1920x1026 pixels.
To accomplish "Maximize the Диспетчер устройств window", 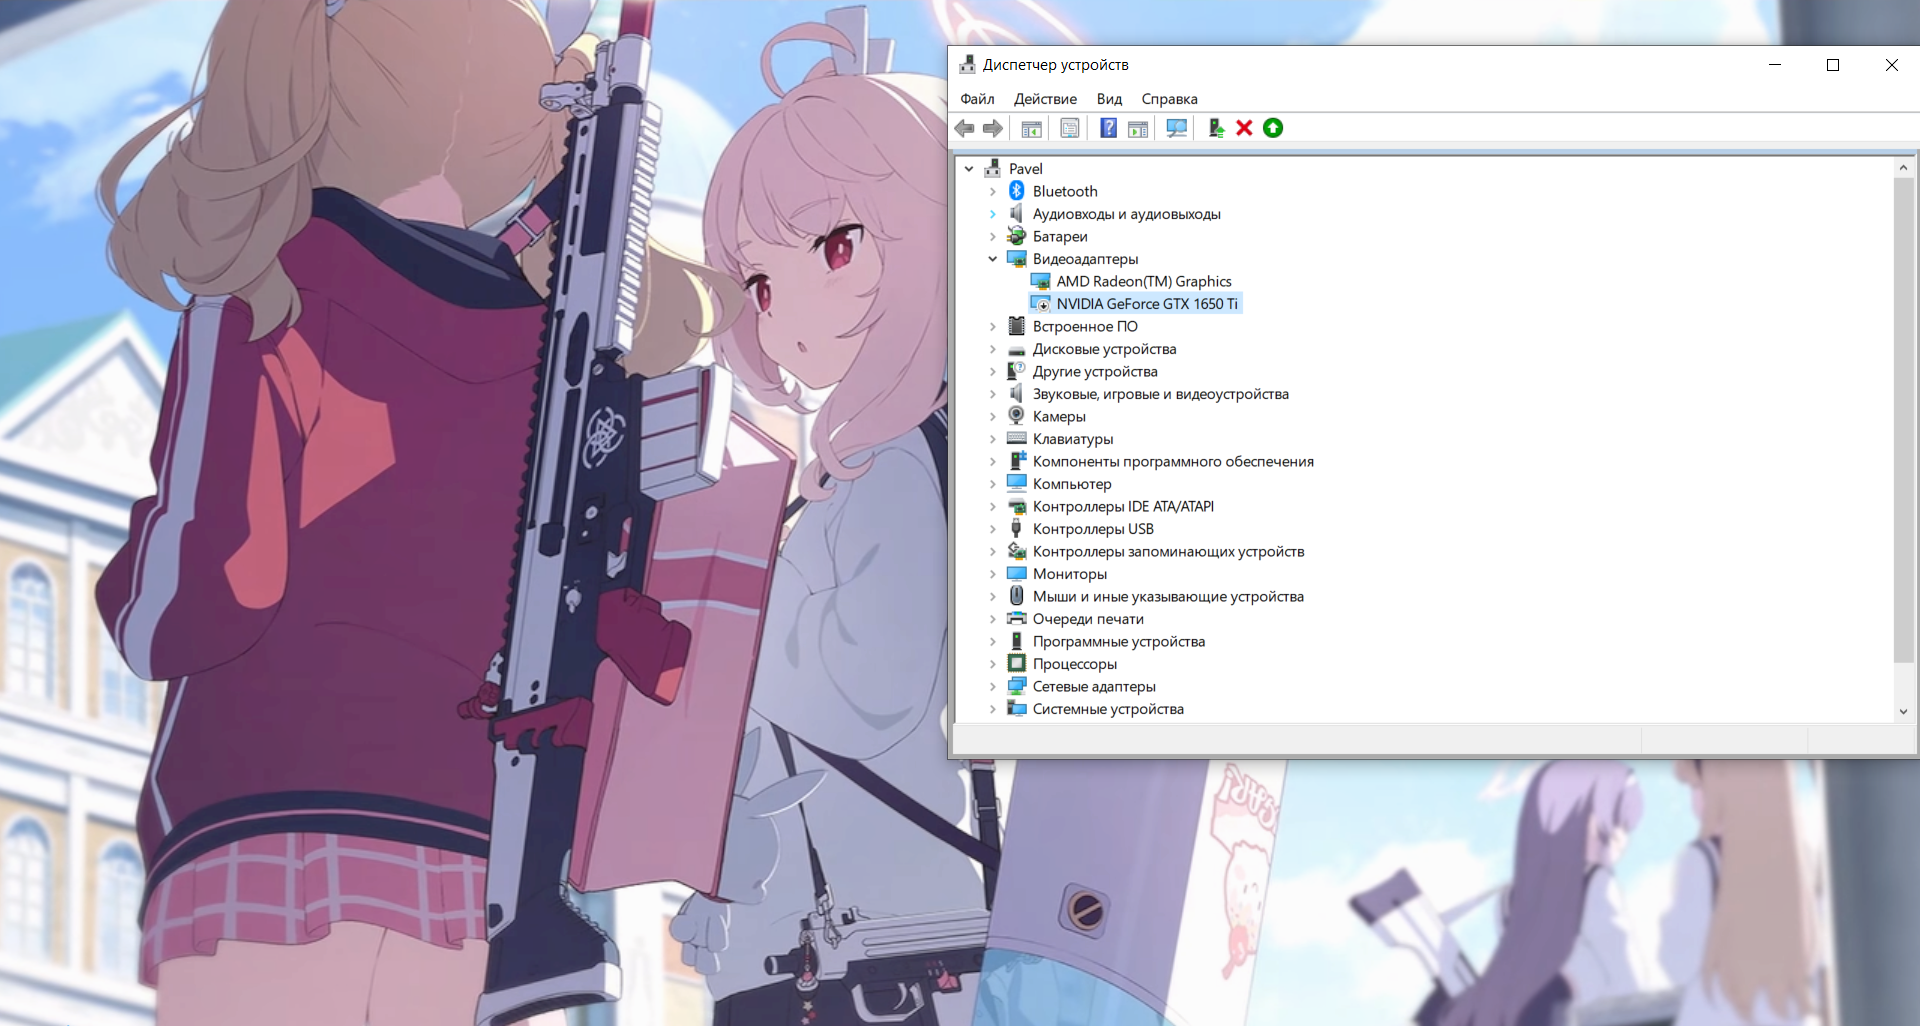I will click(1833, 65).
